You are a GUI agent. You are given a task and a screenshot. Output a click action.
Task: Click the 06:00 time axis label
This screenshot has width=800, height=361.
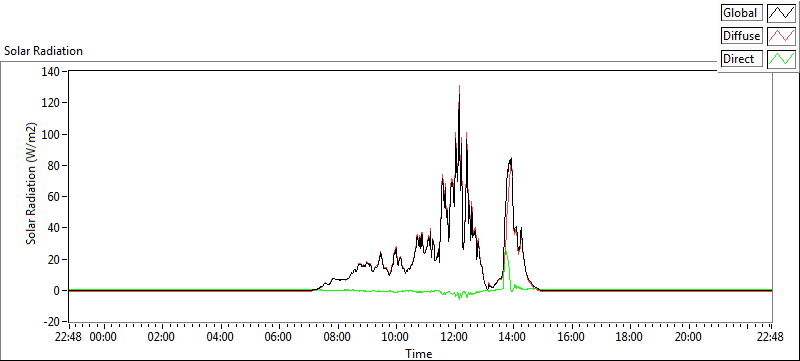coord(279,337)
